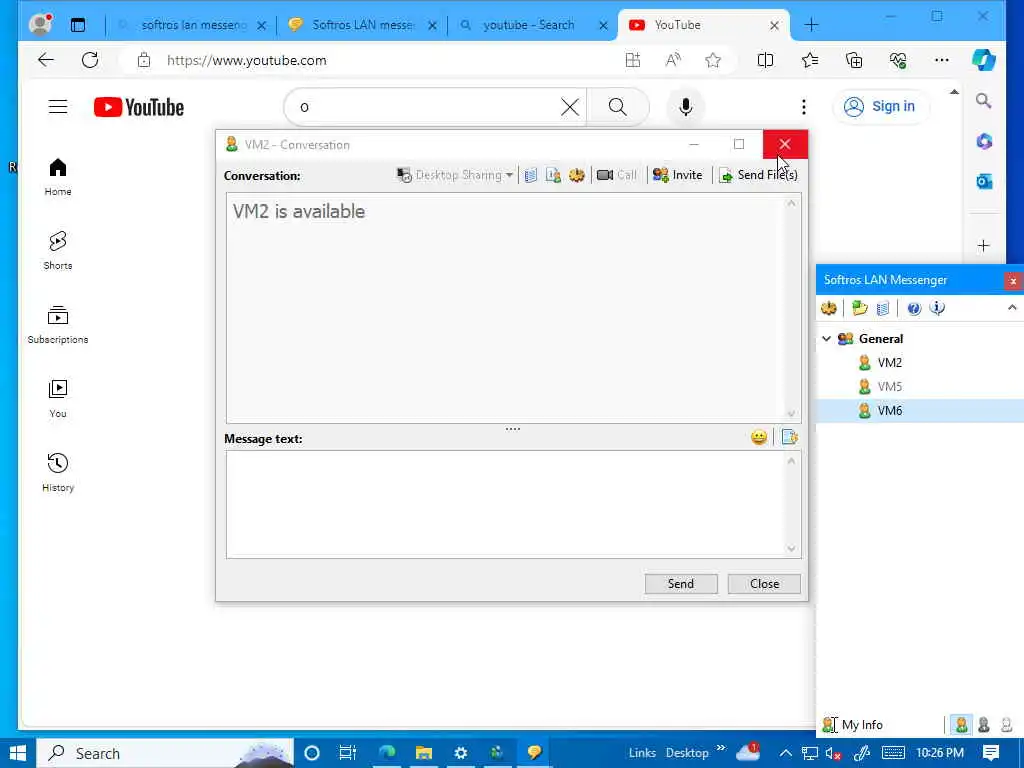Click the Close button in conversation window

click(764, 584)
